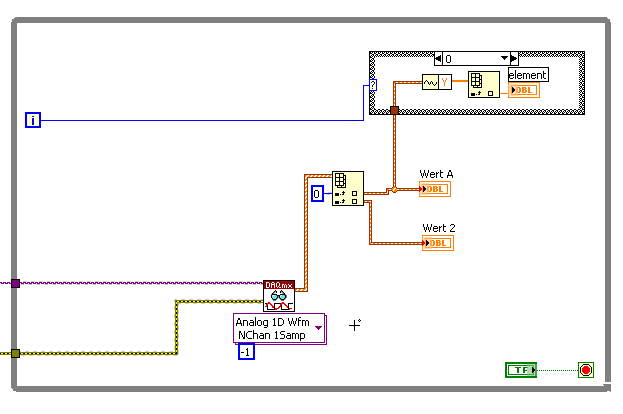Click the case selector terminal question mark
Image resolution: width=623 pixels, height=414 pixels.
click(x=373, y=85)
